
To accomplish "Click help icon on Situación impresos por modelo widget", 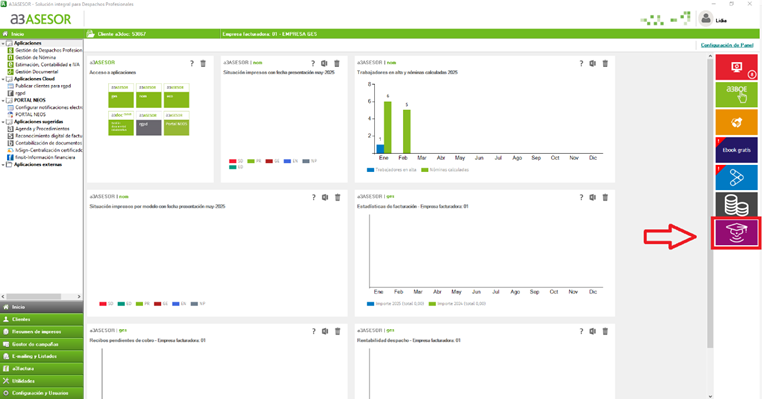I will 313,197.
